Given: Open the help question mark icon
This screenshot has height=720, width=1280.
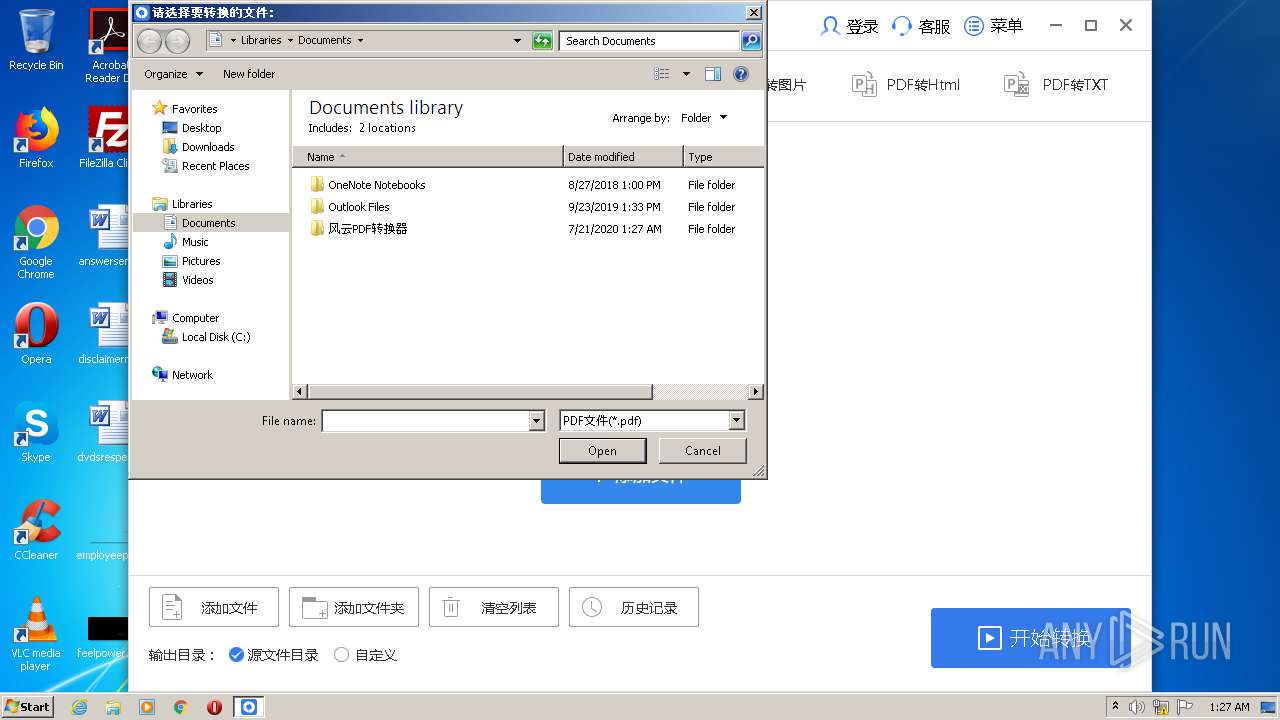Looking at the screenshot, I should pos(741,74).
